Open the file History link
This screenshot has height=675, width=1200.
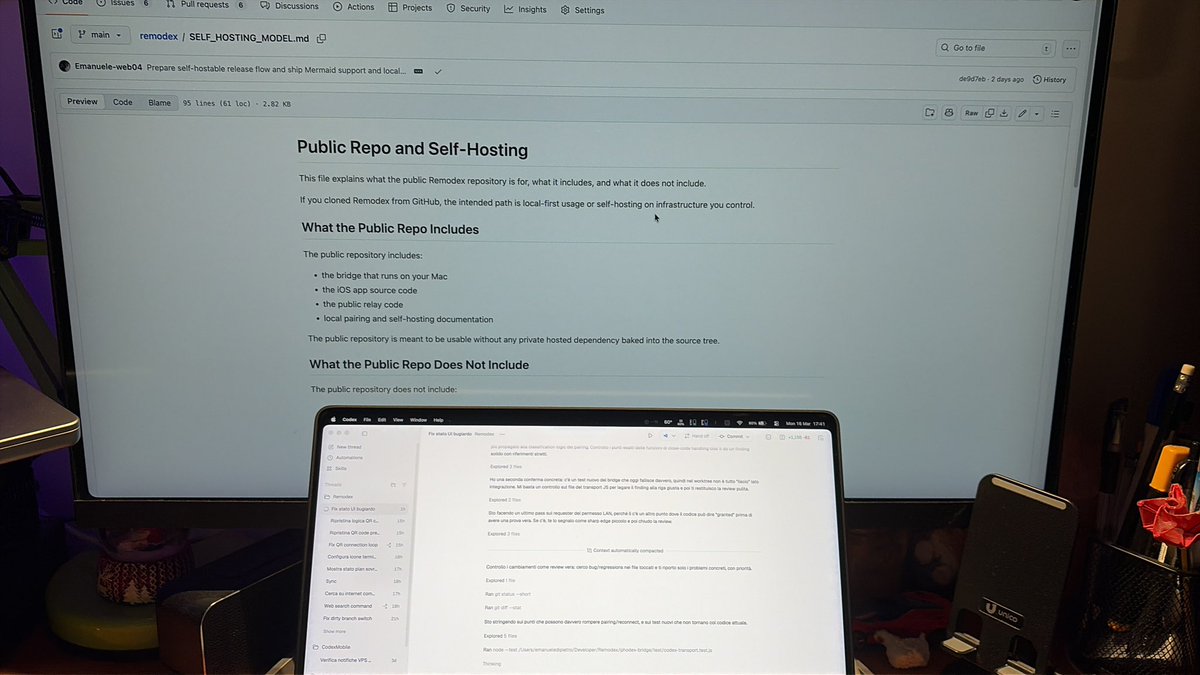tap(1049, 79)
